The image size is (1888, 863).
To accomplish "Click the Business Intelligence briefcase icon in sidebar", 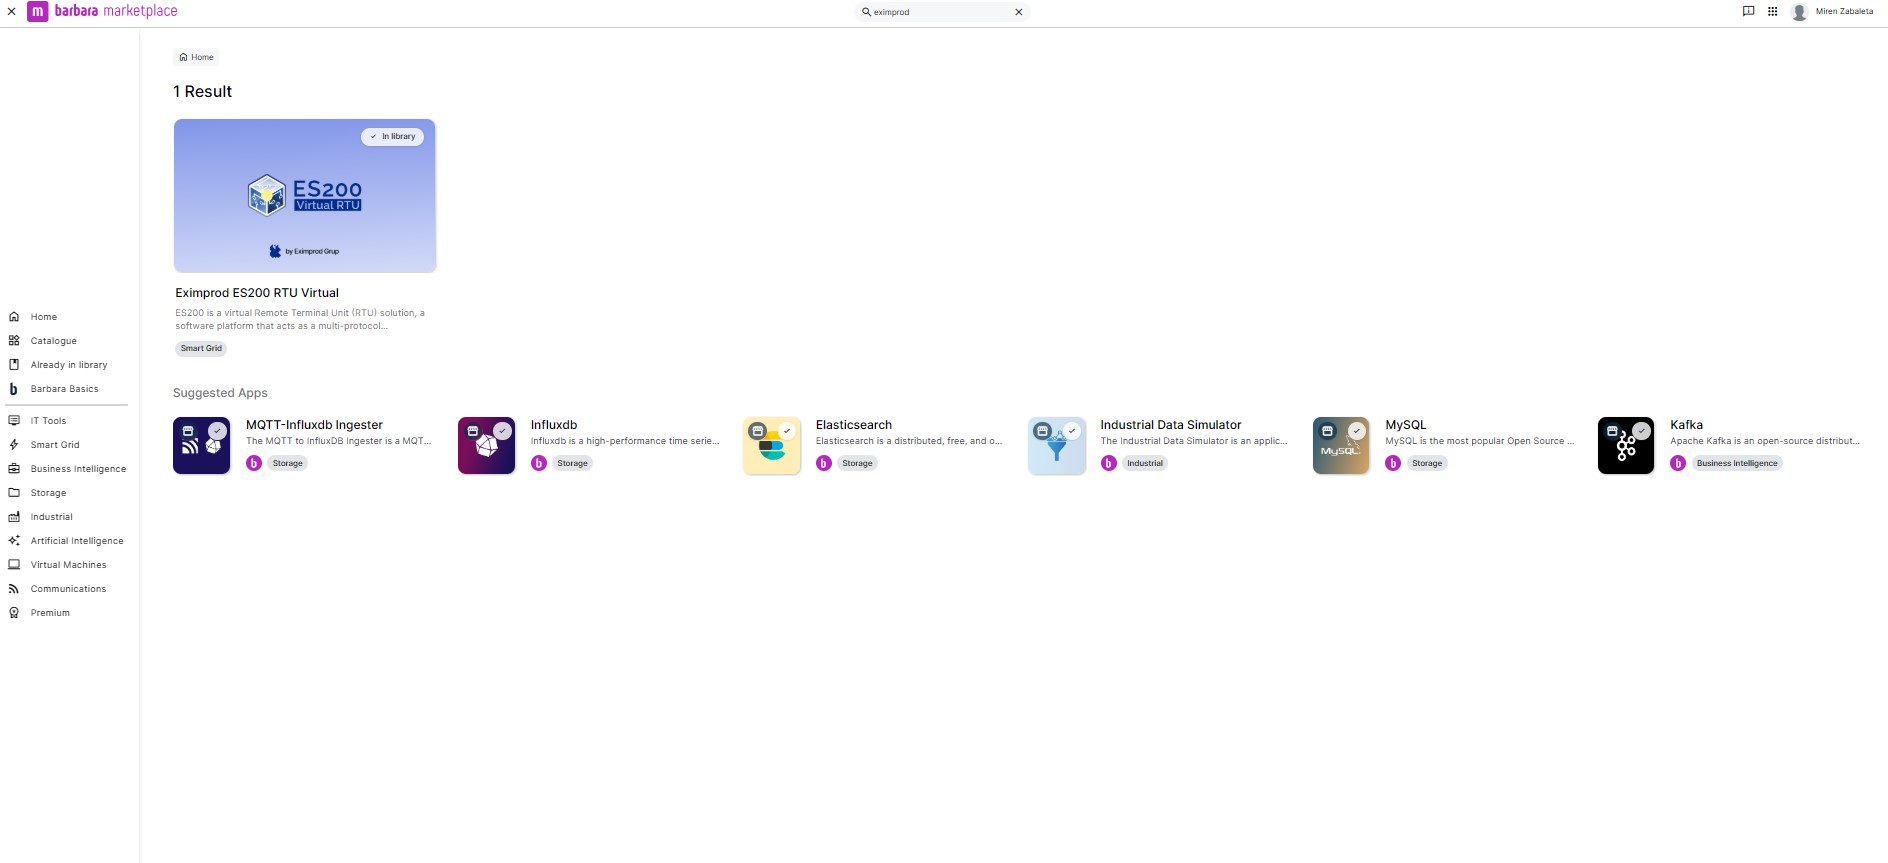I will tap(14, 469).
